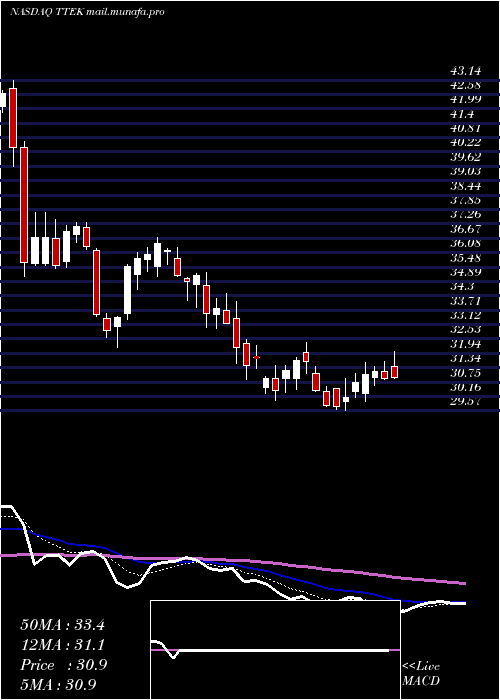Click the 12MA : 31.1 readout
This screenshot has width=500, height=700.
62,645
